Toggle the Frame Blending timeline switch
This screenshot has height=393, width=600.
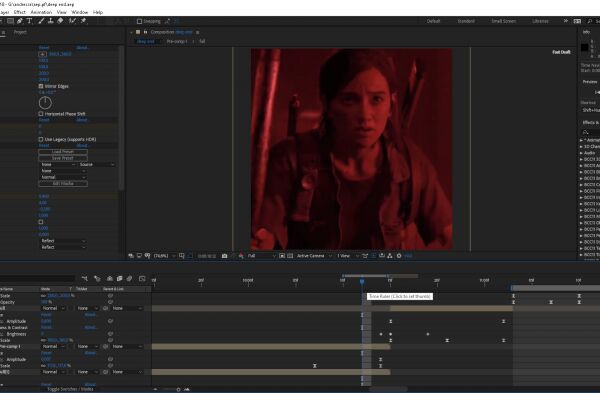(x=119, y=279)
